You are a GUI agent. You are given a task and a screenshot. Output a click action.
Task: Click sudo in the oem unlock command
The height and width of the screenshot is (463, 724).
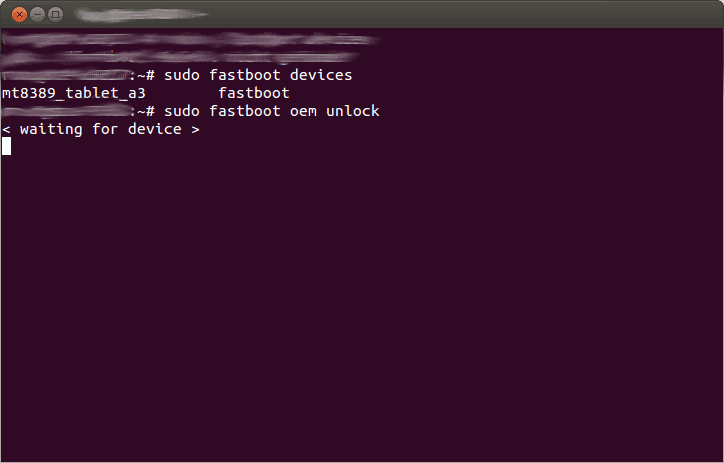182,111
